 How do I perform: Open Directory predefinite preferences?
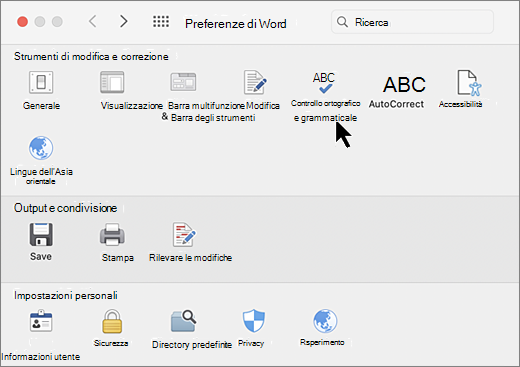click(184, 321)
